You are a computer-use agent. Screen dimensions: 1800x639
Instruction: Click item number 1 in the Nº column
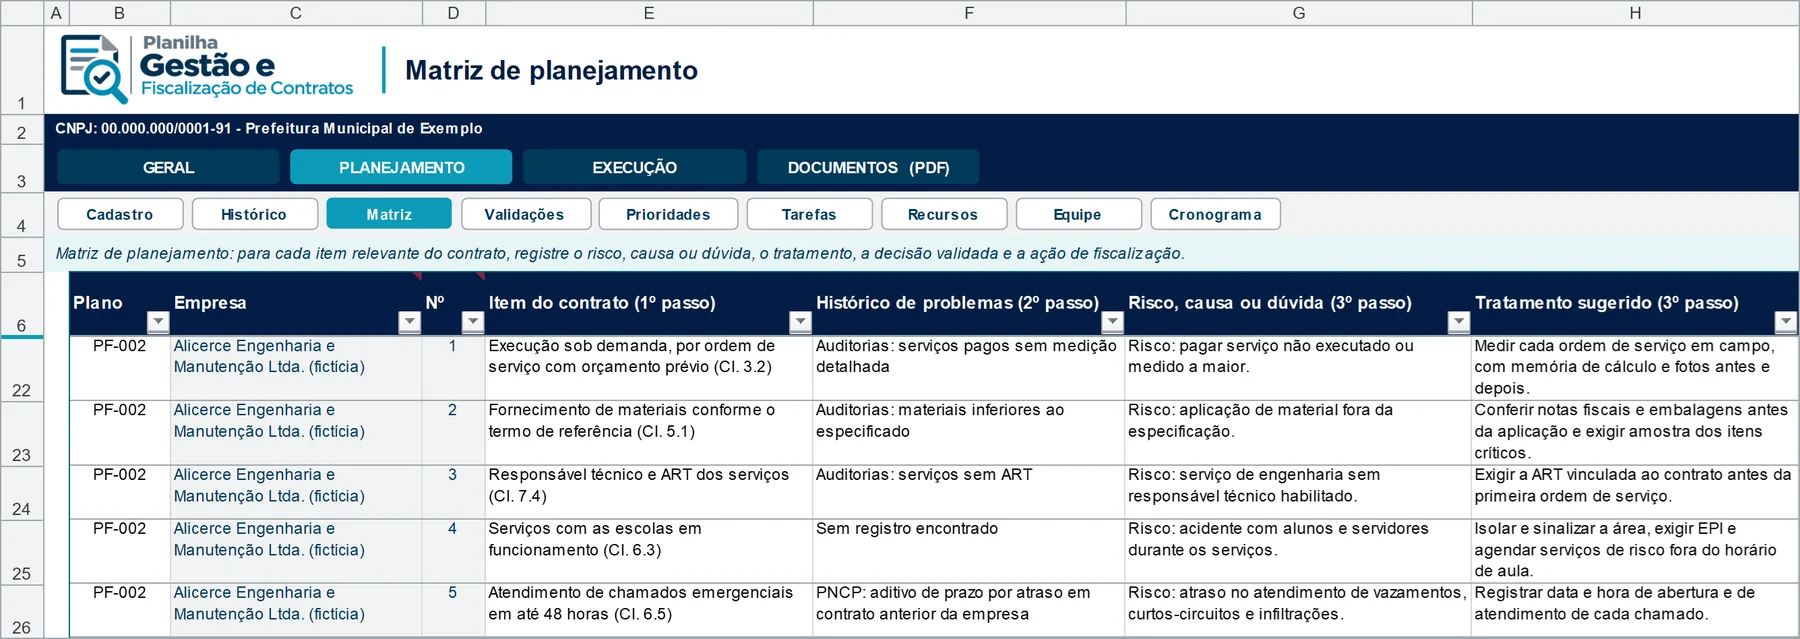point(453,346)
